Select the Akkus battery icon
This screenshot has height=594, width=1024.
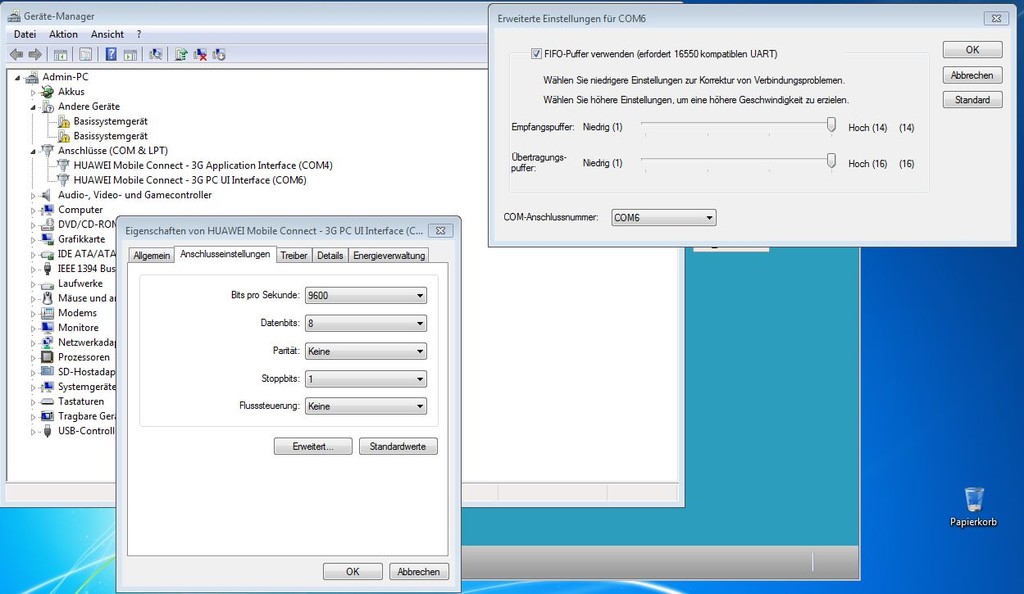(x=48, y=92)
